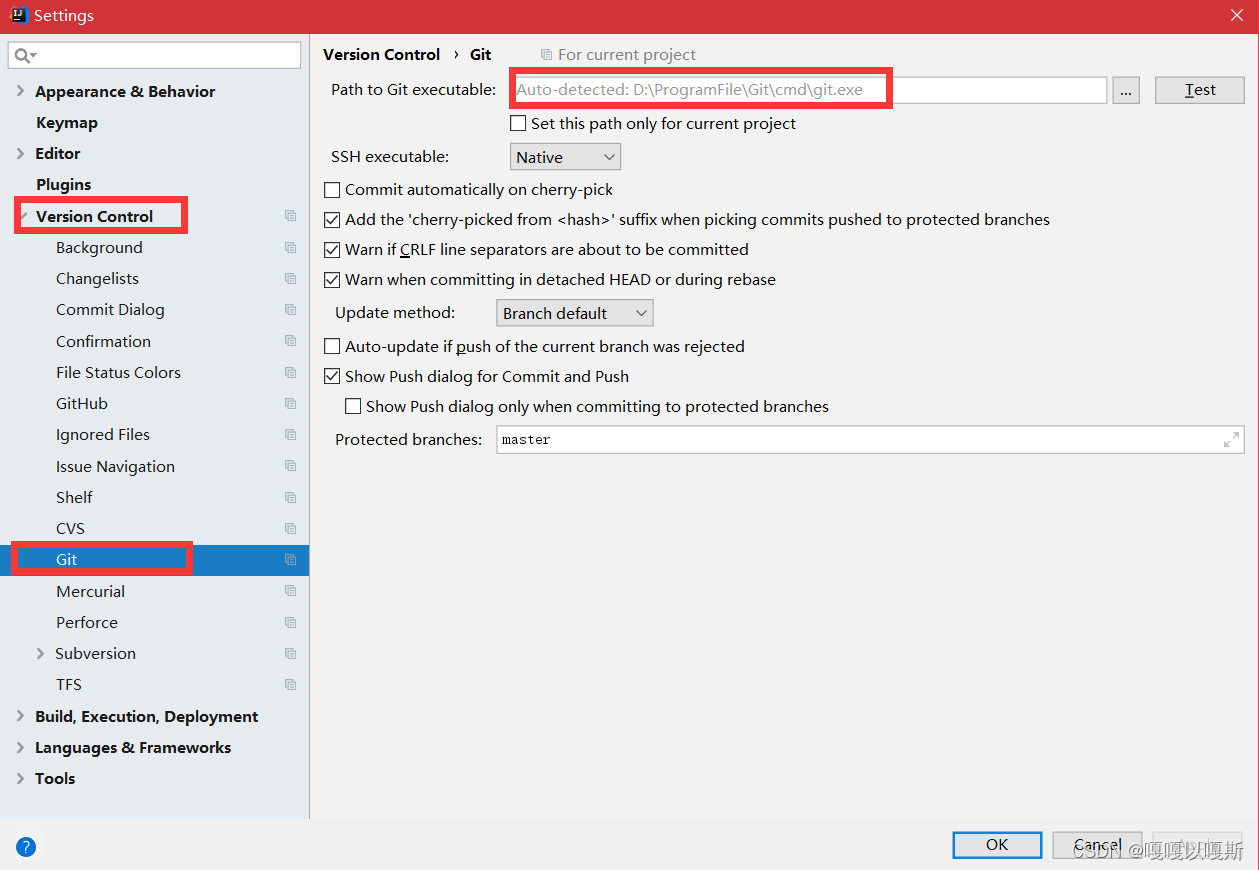
Task: Open the TFS settings page
Action: (x=69, y=684)
